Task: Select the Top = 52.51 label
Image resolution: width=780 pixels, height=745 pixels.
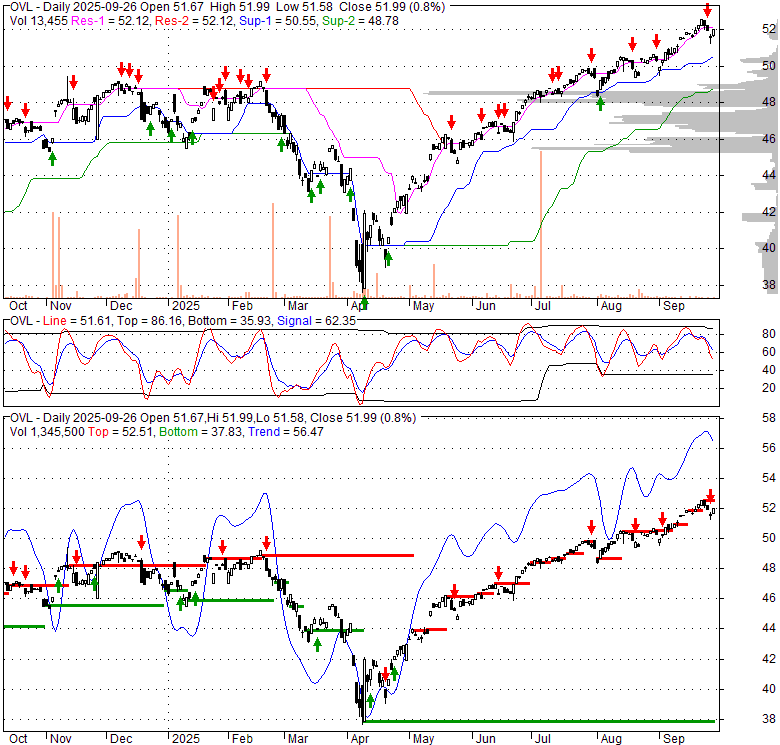Action: pyautogui.click(x=121, y=432)
